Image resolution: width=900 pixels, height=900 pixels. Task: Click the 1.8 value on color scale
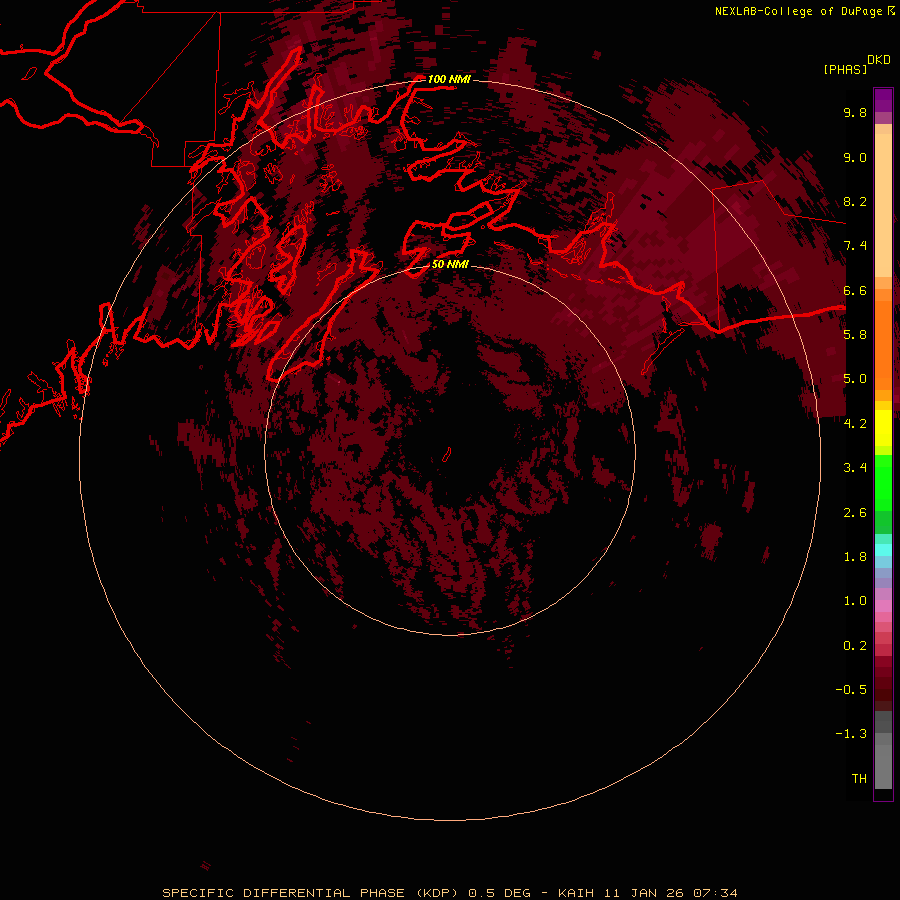855,557
